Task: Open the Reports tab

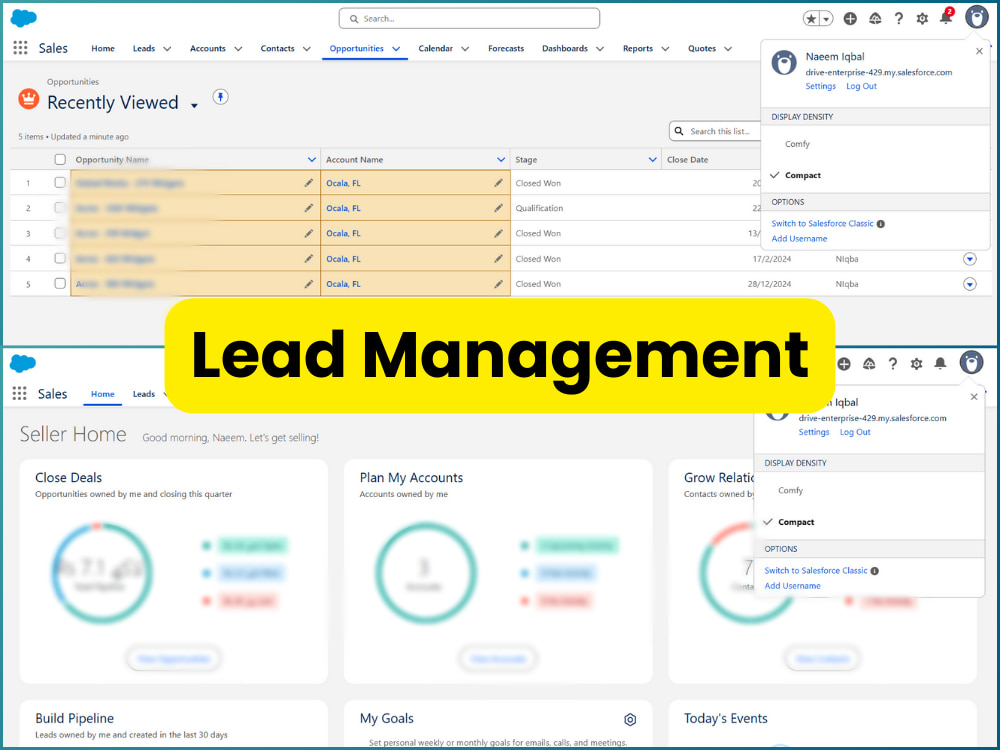Action: [x=638, y=48]
